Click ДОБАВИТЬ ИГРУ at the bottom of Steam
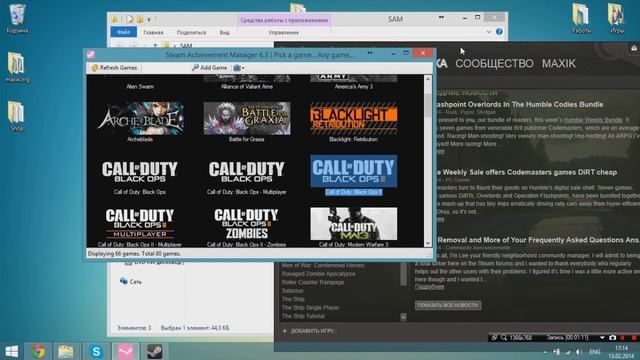 pyautogui.click(x=309, y=331)
